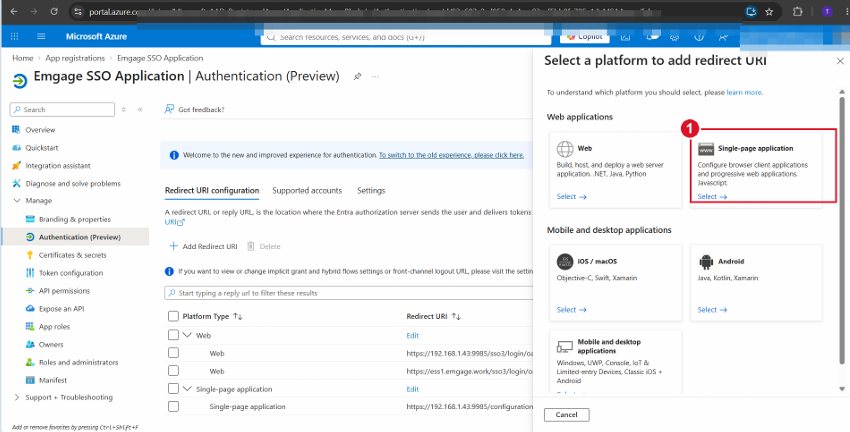The height and width of the screenshot is (432, 850).
Task: Sort by the Redirect URI column
Action: [x=433, y=316]
